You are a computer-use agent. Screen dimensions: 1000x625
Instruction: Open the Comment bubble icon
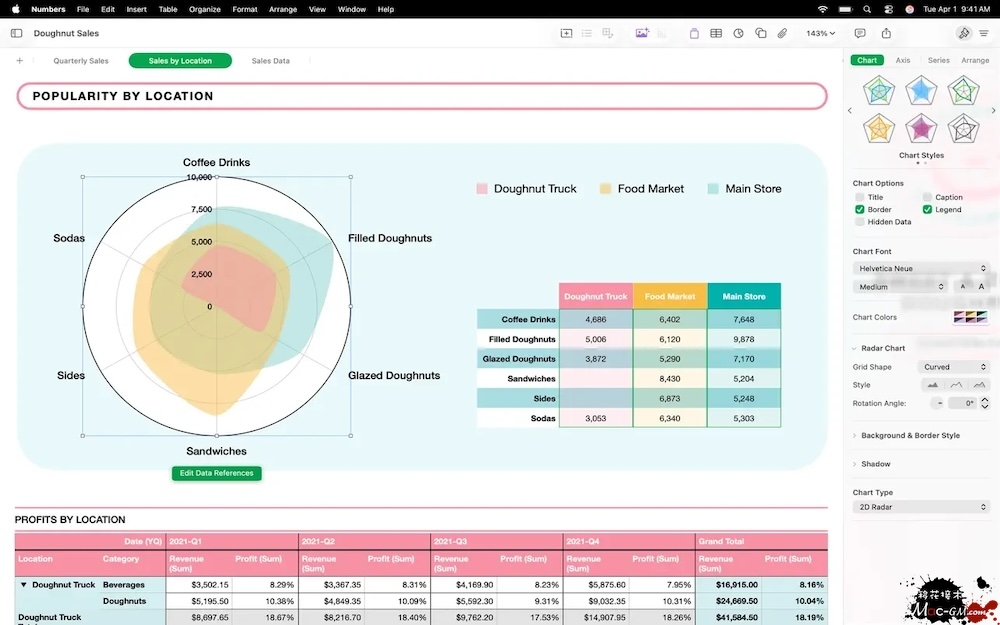[859, 33]
